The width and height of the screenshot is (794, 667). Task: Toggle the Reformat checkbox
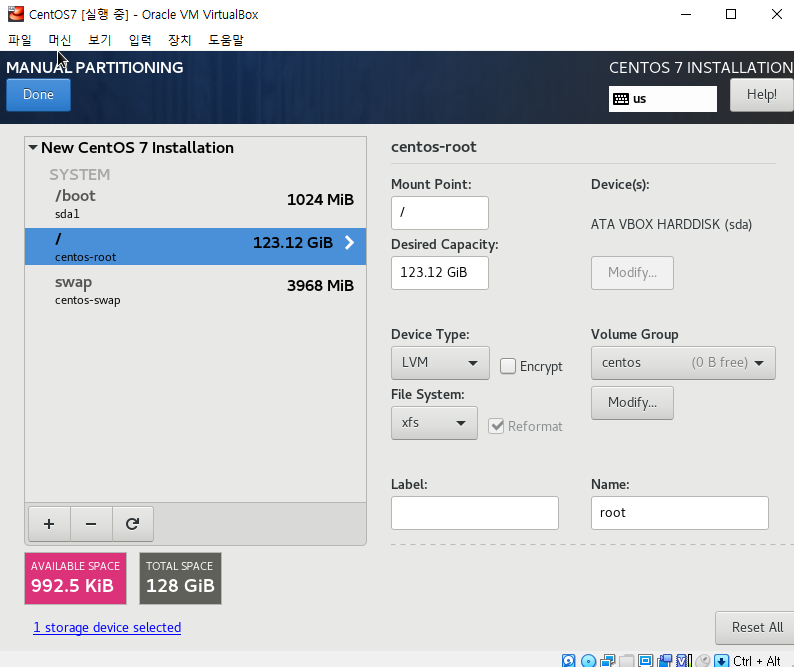(496, 426)
